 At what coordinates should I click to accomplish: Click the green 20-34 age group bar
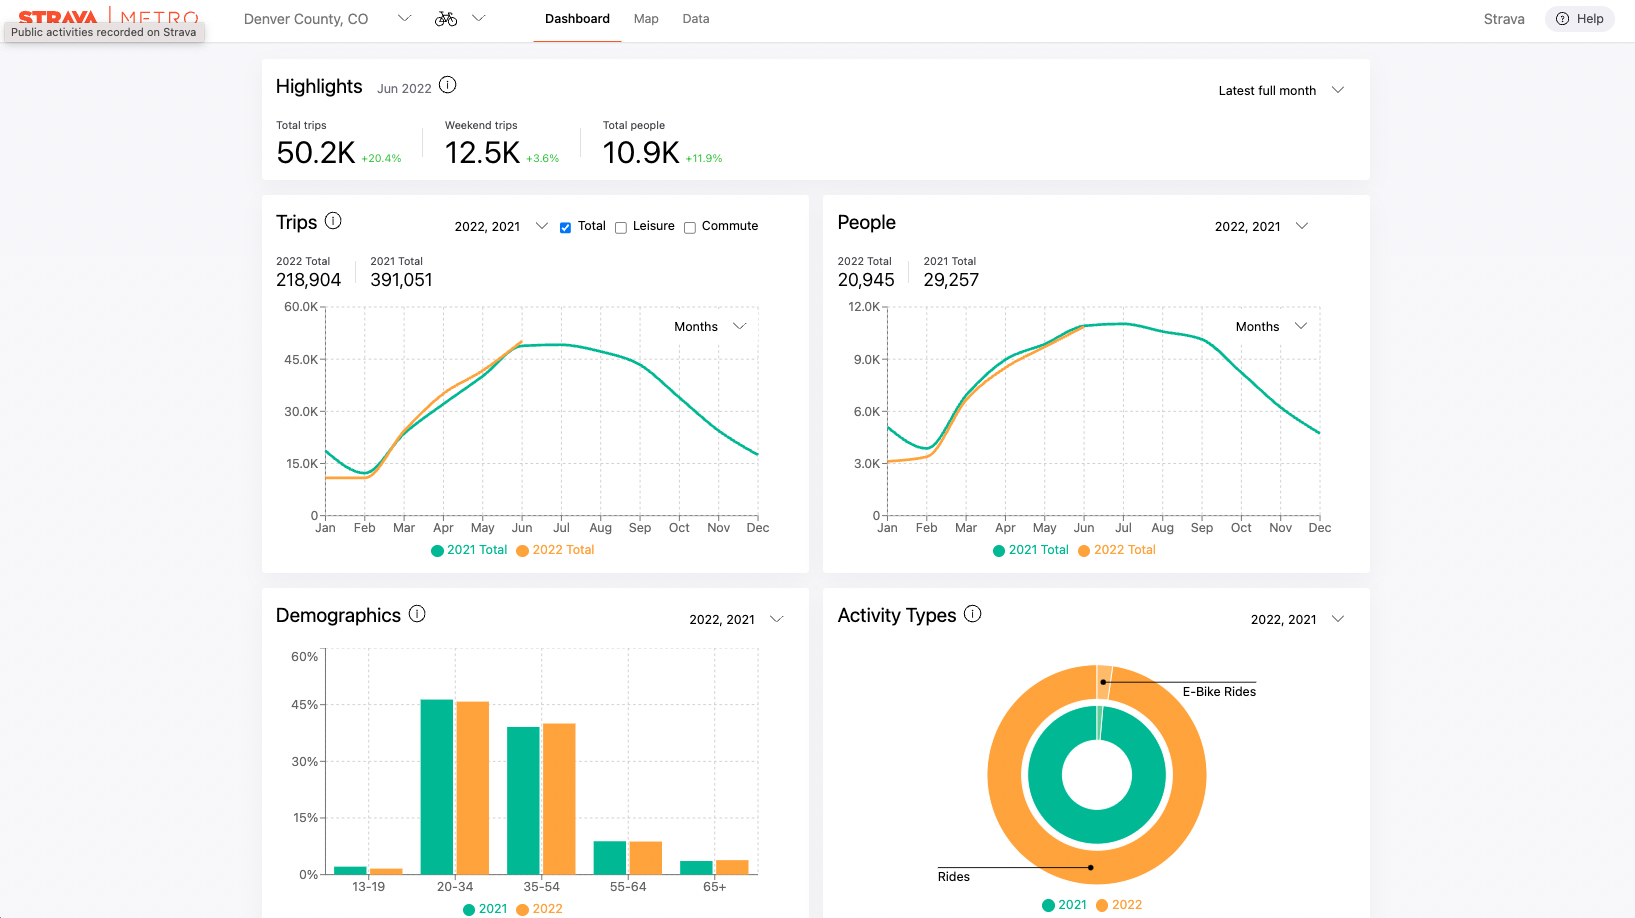[x=437, y=787]
